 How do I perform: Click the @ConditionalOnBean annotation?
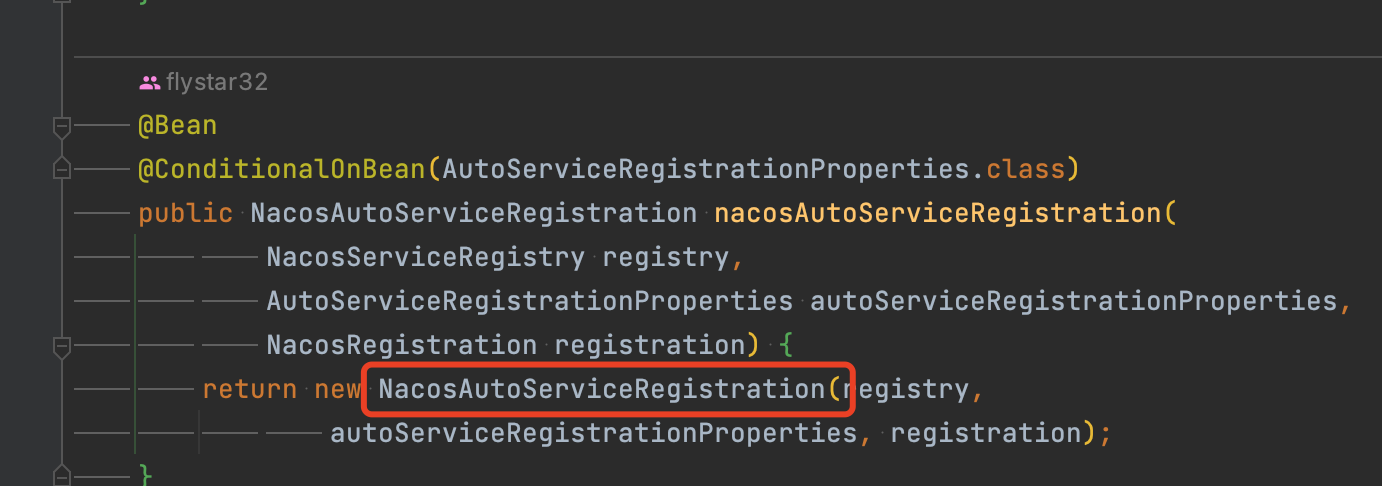tap(282, 169)
